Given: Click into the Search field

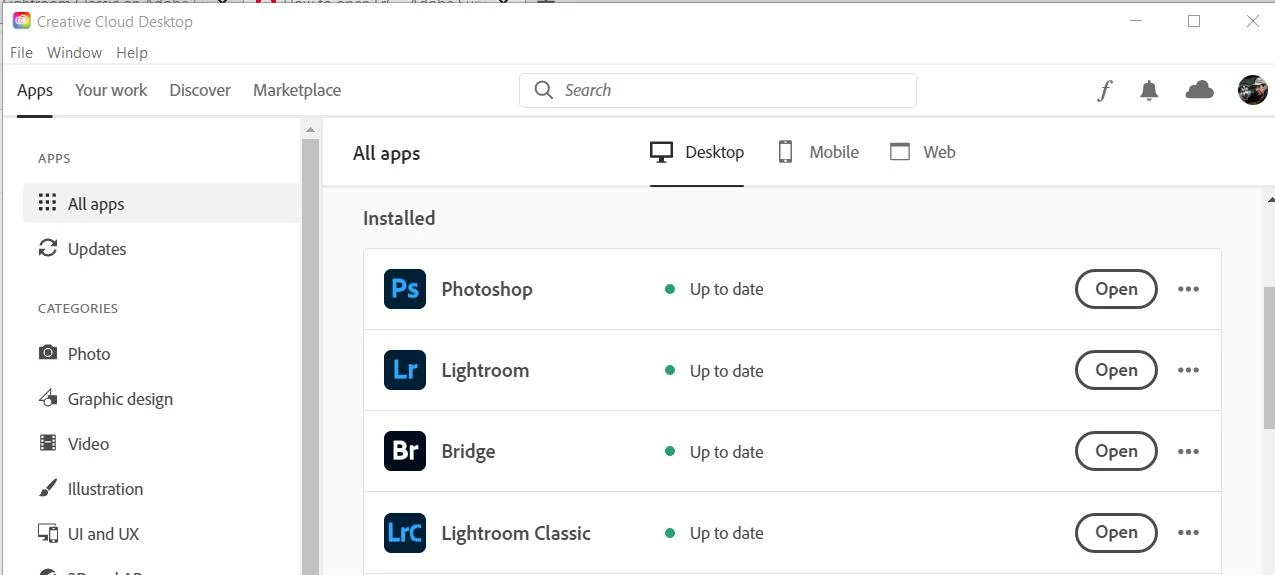Looking at the screenshot, I should [718, 90].
